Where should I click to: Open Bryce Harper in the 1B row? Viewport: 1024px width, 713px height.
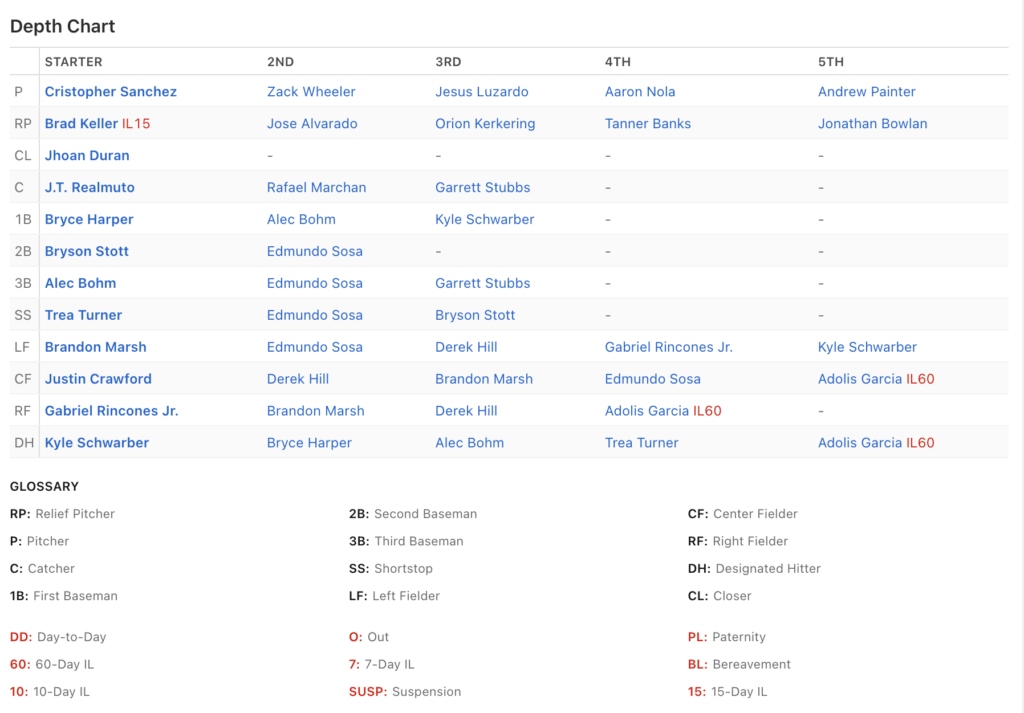(89, 219)
